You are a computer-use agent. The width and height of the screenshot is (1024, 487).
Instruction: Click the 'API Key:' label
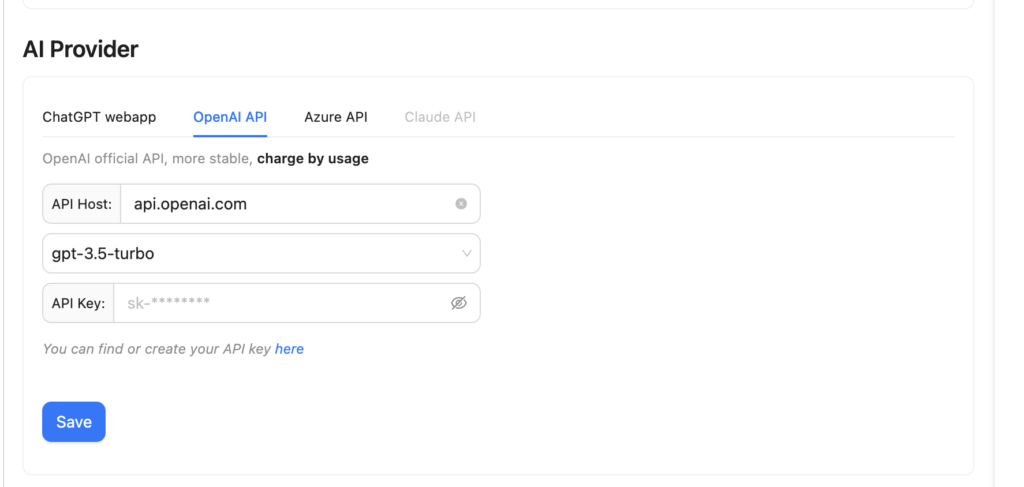(78, 303)
